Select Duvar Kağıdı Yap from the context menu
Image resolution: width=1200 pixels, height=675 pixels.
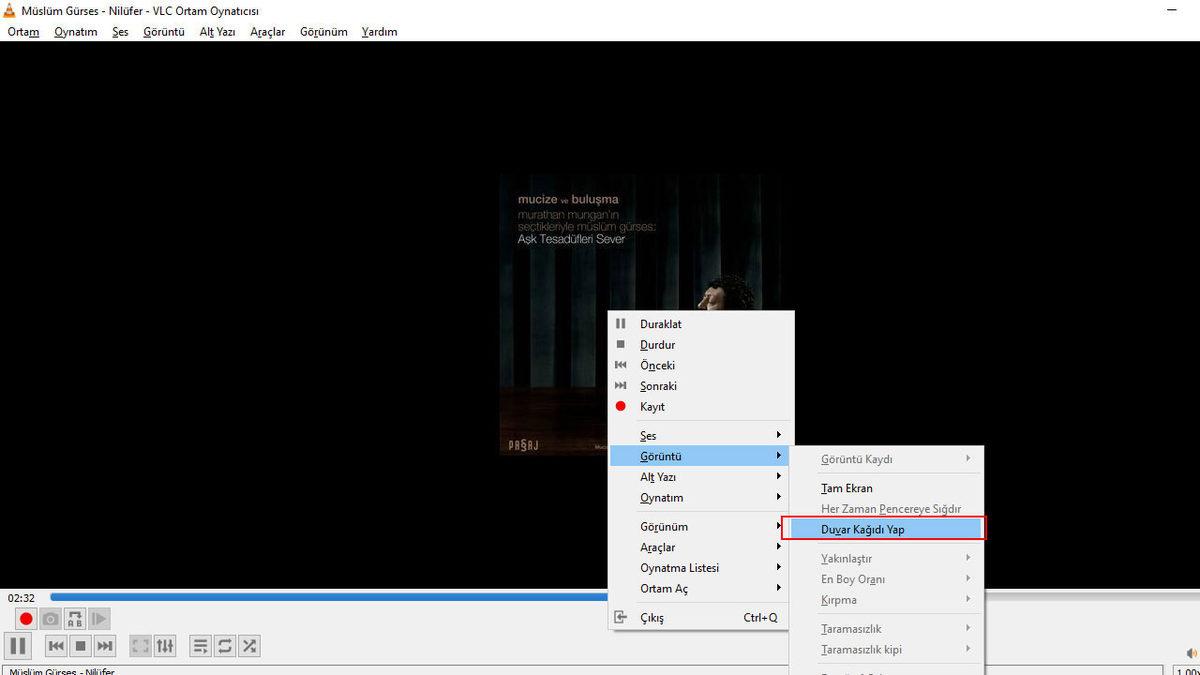[x=880, y=528]
